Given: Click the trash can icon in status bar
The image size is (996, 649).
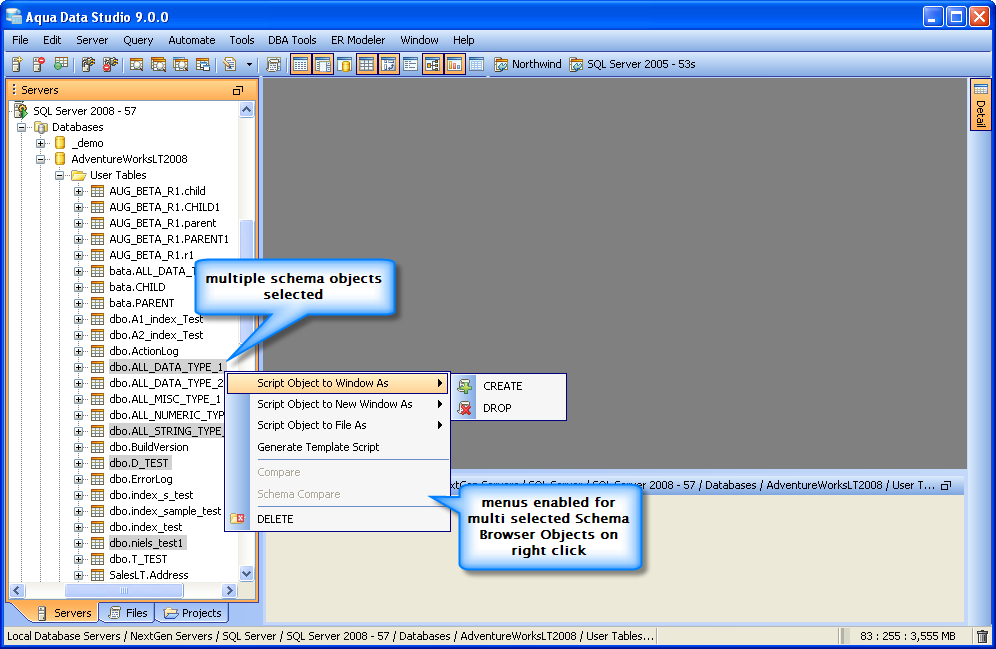Looking at the screenshot, I should (982, 636).
